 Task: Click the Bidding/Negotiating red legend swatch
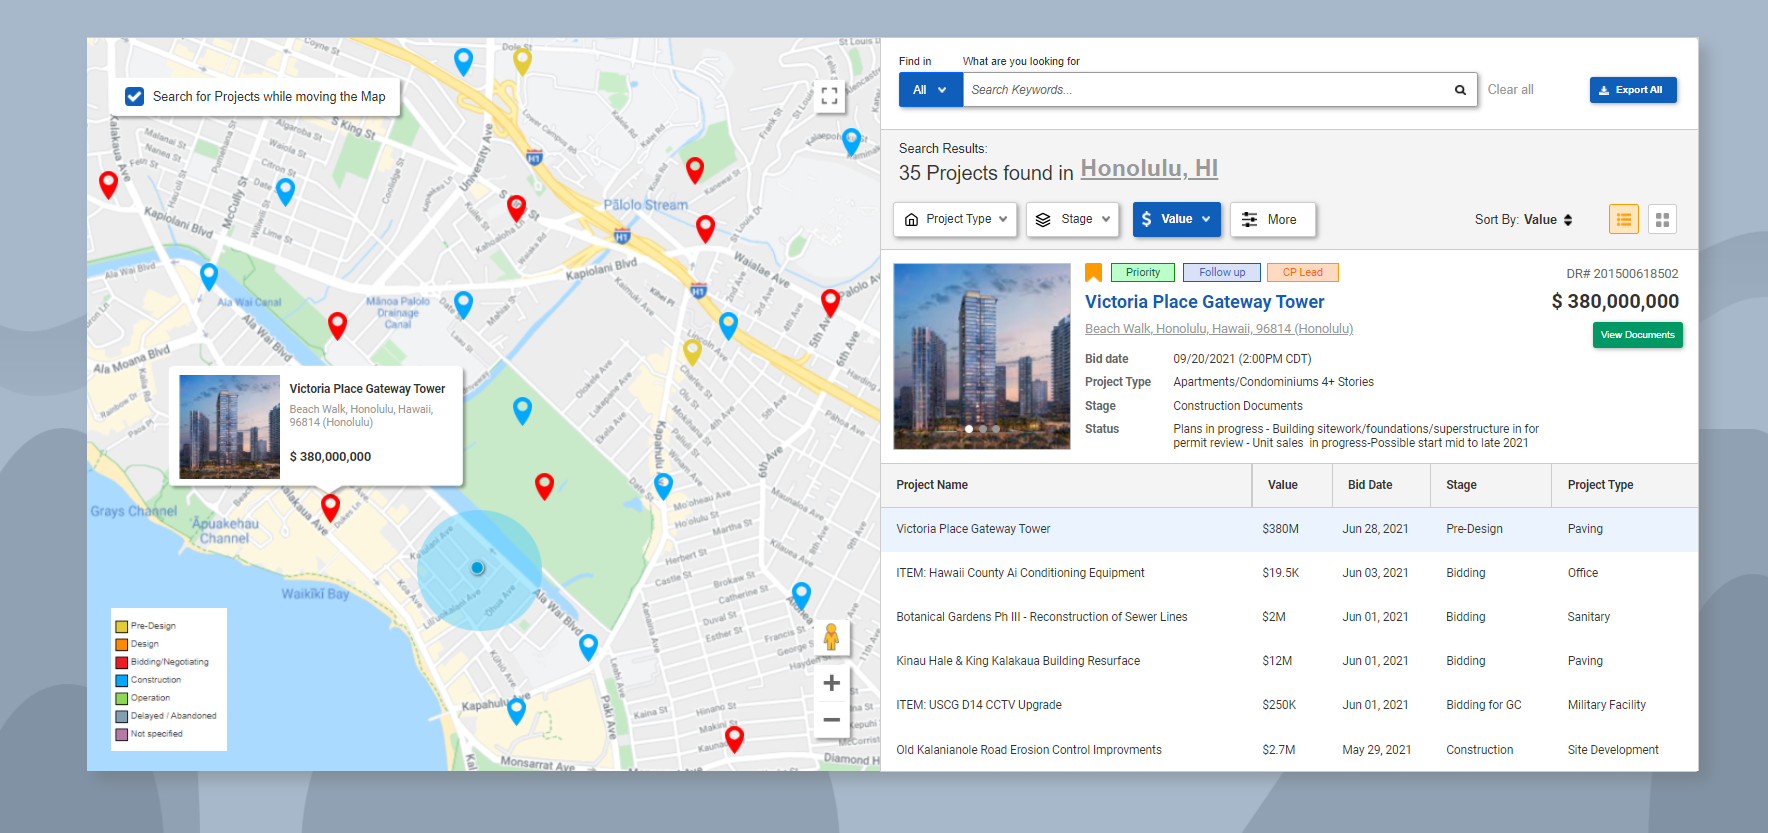point(121,662)
